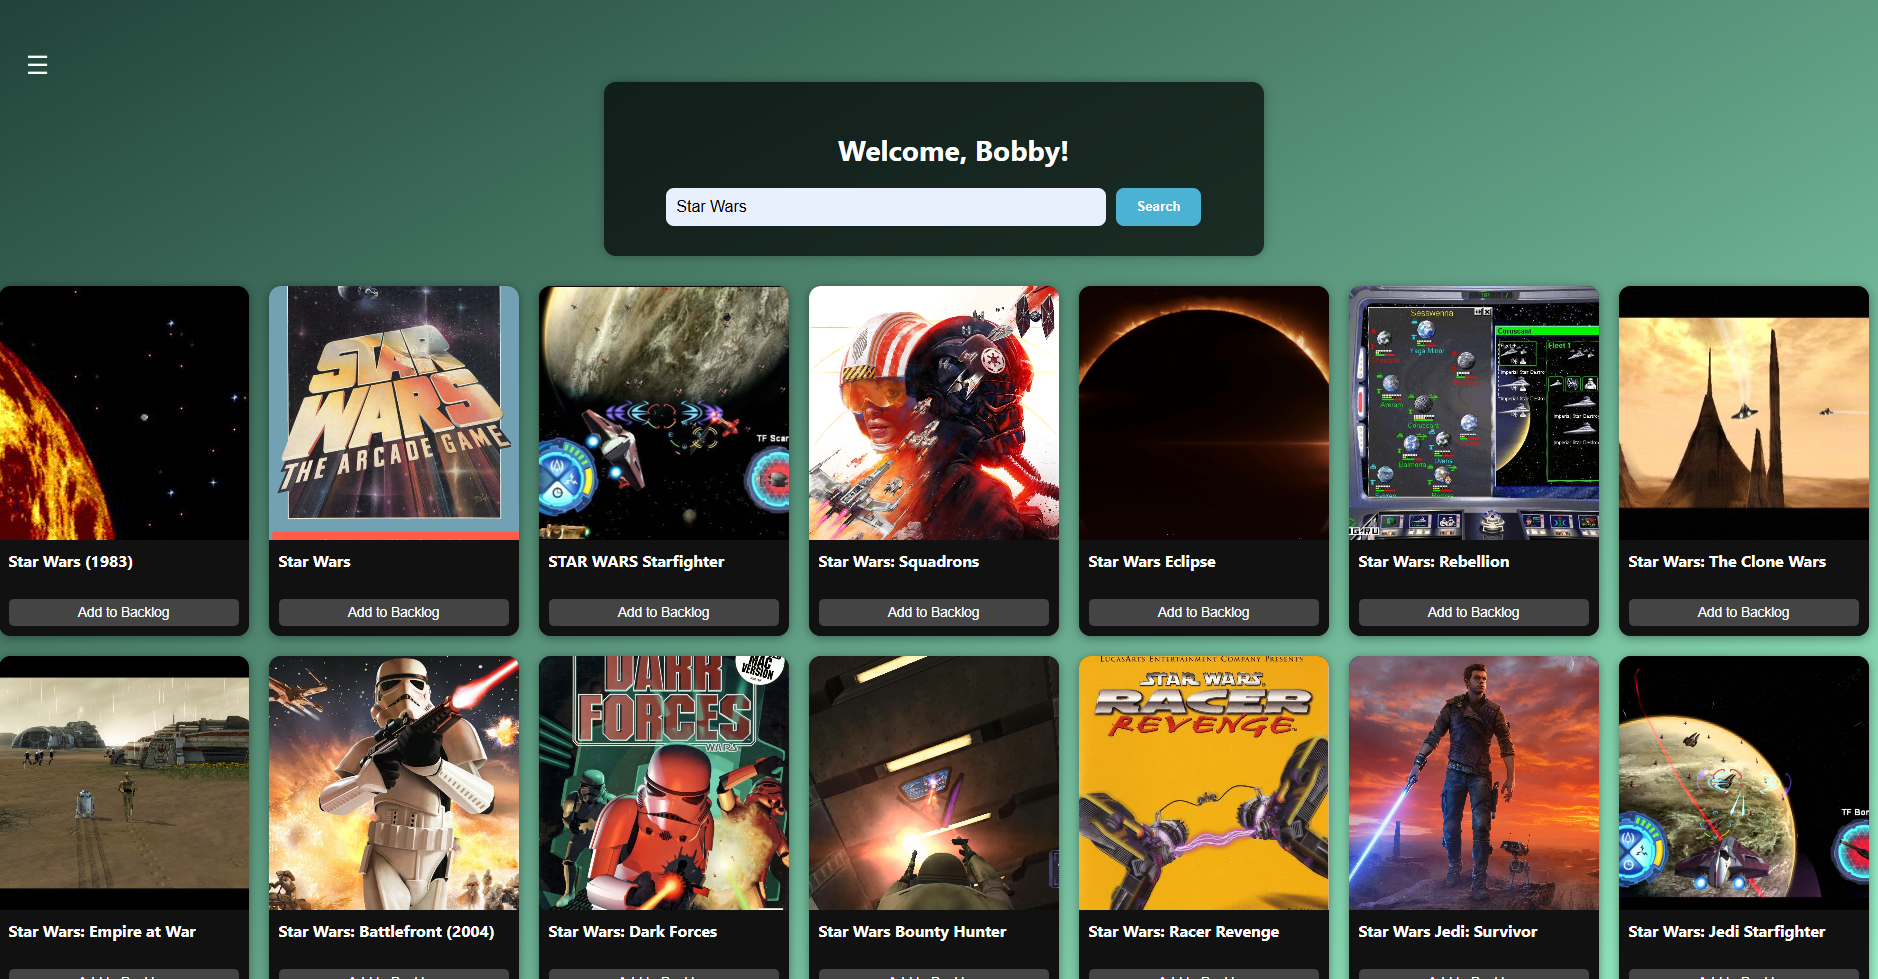Image resolution: width=1878 pixels, height=979 pixels.
Task: Add Star Wars Eclipse to Backlog
Action: click(x=1203, y=611)
